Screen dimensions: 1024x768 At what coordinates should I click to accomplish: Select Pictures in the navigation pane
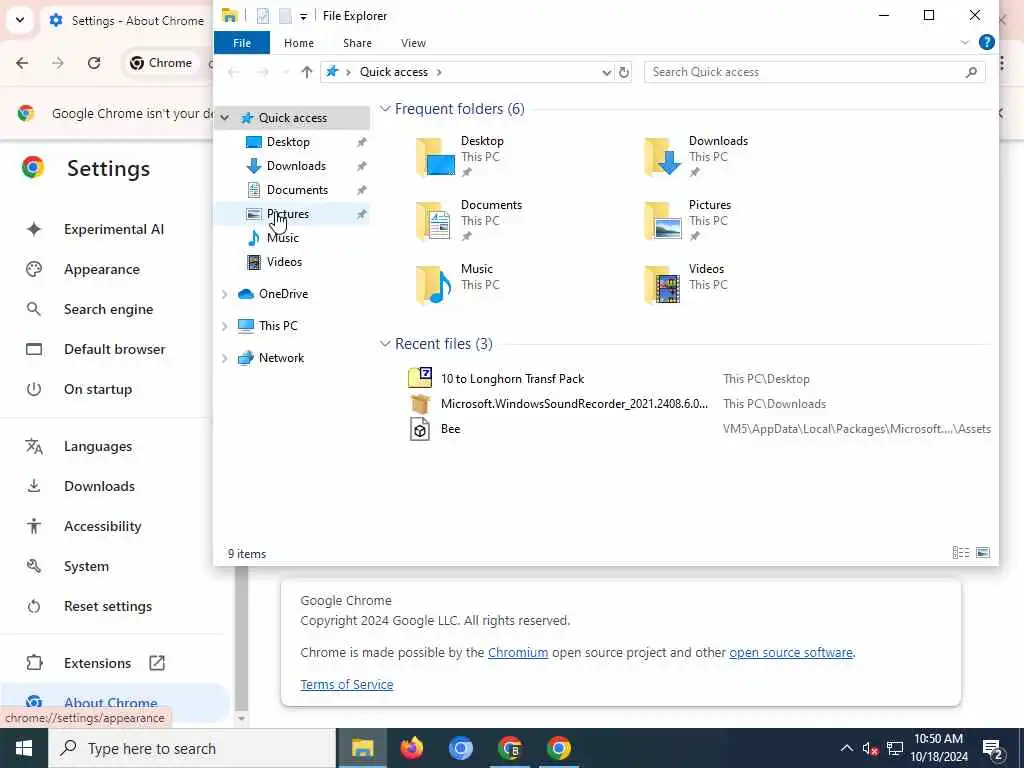(287, 214)
